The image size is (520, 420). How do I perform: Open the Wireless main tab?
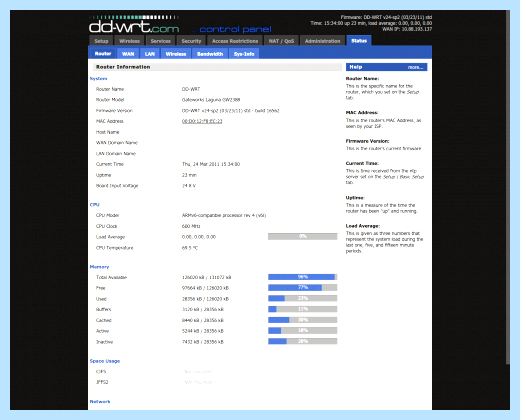click(x=129, y=41)
